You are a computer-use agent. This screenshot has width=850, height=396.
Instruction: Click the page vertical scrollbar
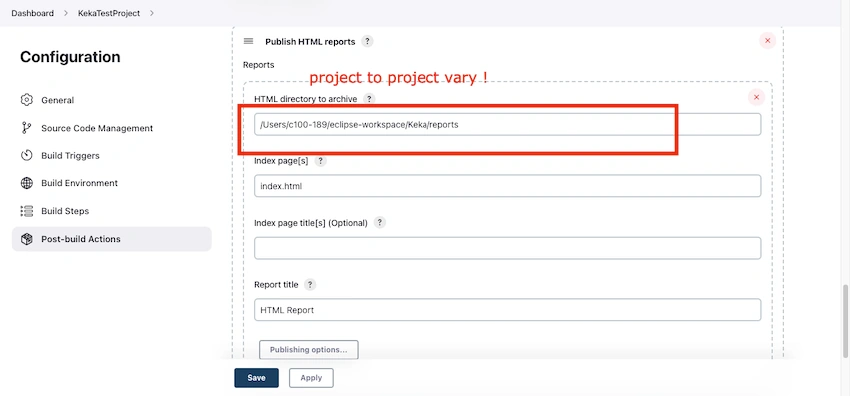click(846, 321)
